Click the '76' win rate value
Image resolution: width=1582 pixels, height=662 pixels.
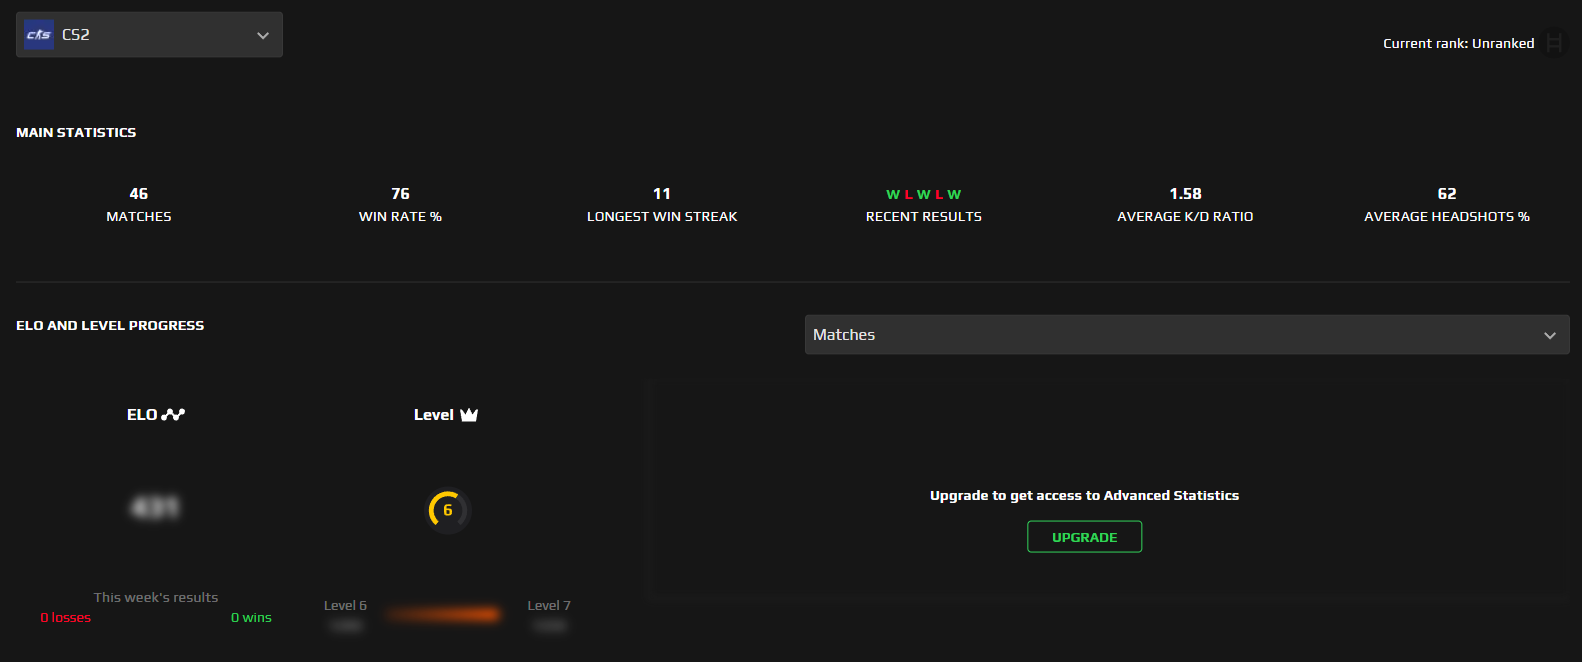coord(400,194)
